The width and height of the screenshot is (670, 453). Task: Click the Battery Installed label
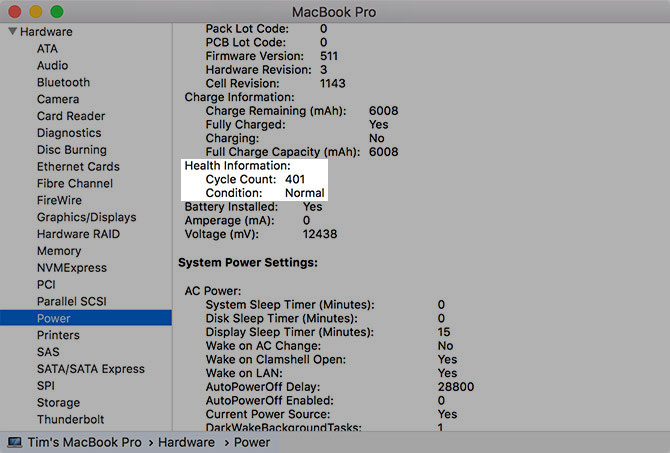click(x=231, y=206)
